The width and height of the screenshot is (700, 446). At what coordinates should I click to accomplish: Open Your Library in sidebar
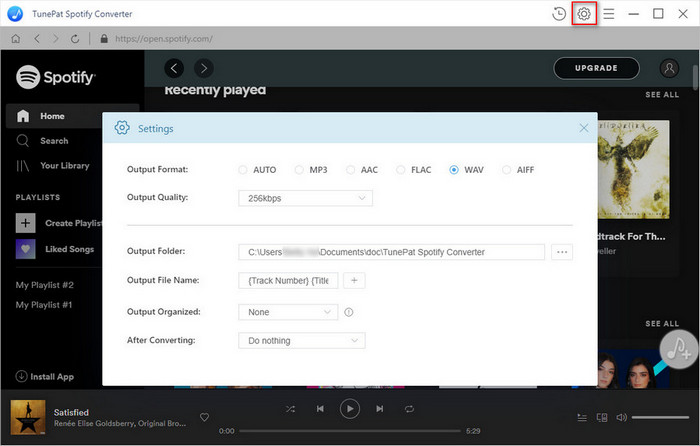point(65,166)
